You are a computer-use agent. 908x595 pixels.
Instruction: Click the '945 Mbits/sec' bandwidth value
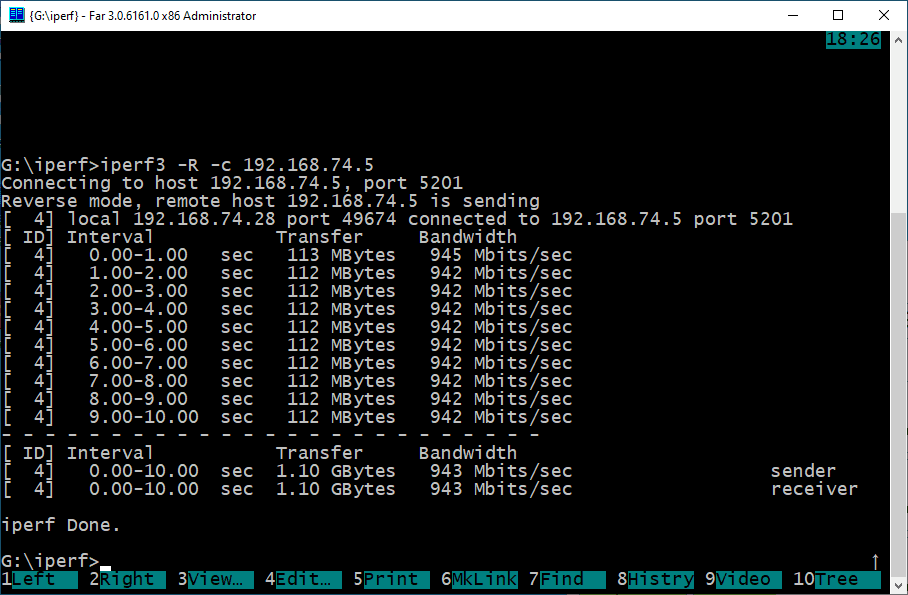(501, 255)
